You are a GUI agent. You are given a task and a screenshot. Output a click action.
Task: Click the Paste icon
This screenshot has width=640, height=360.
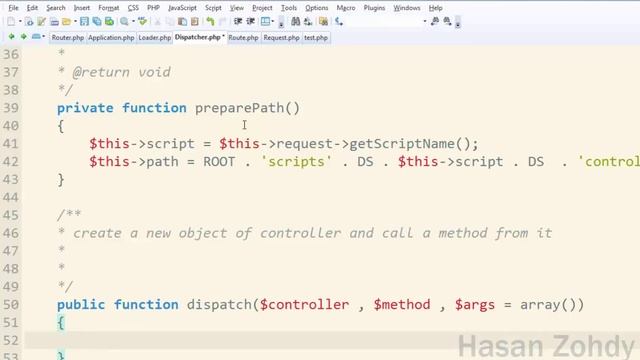point(182,22)
